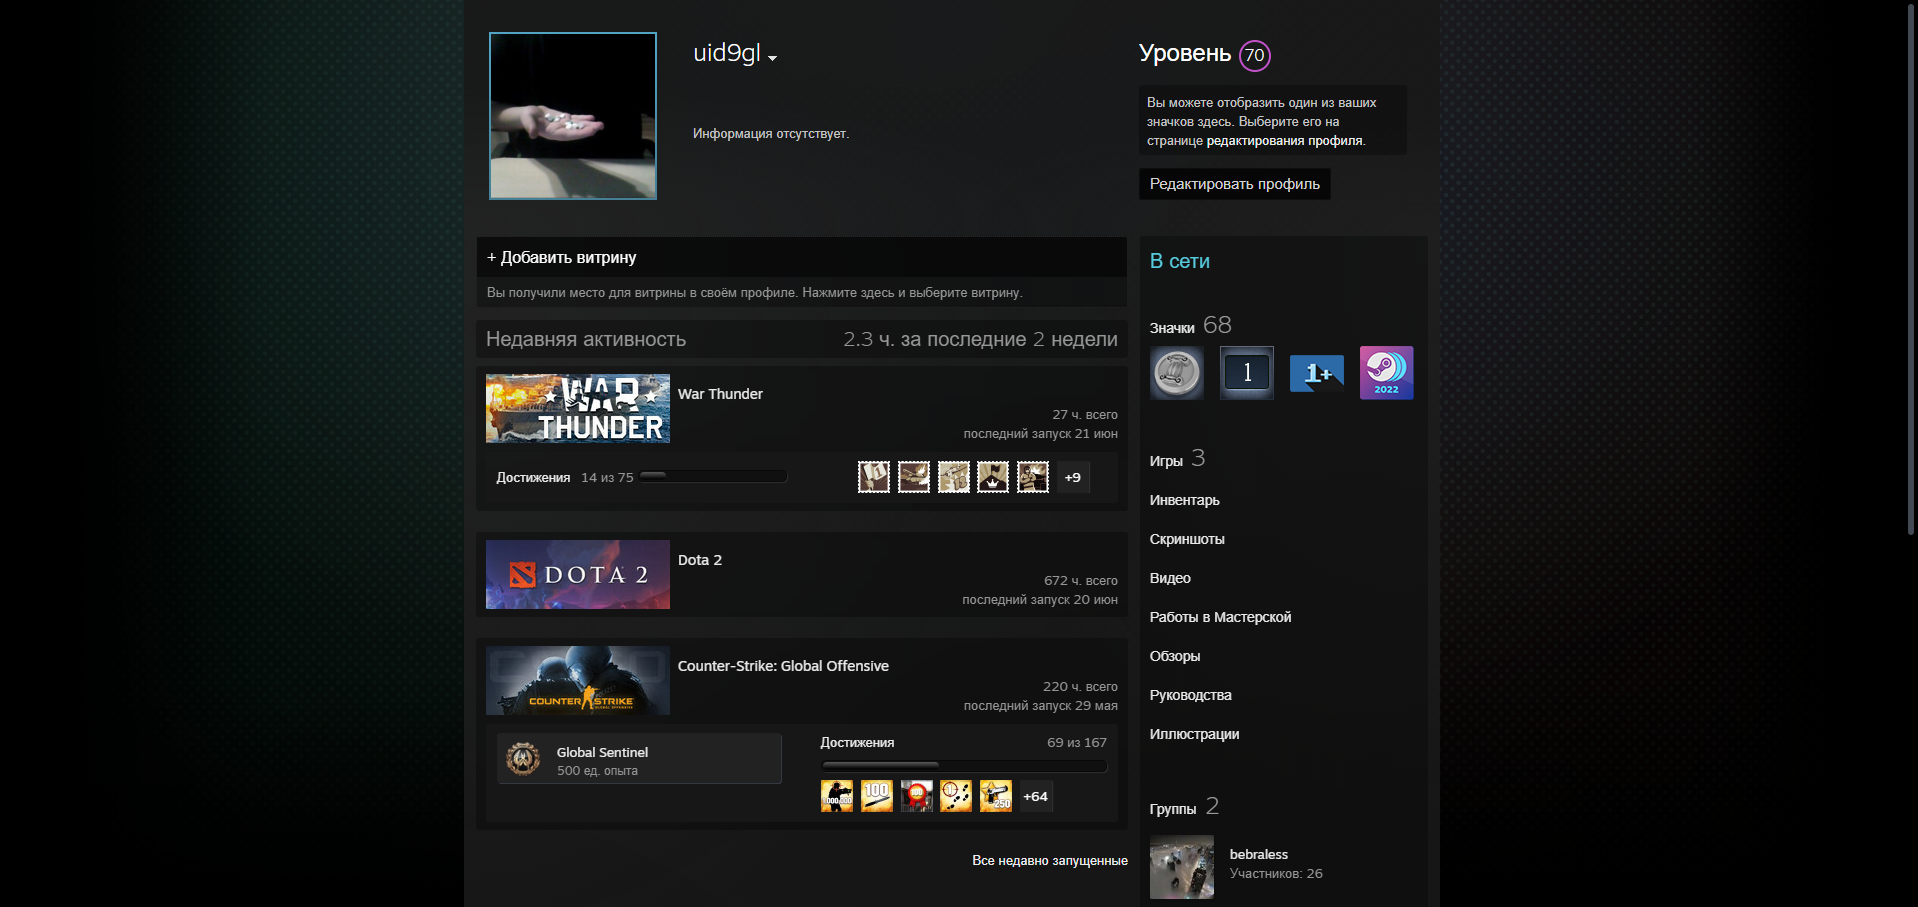Open 'Все недавно запущенные' link
This screenshot has height=907, width=1918.
coord(1050,861)
